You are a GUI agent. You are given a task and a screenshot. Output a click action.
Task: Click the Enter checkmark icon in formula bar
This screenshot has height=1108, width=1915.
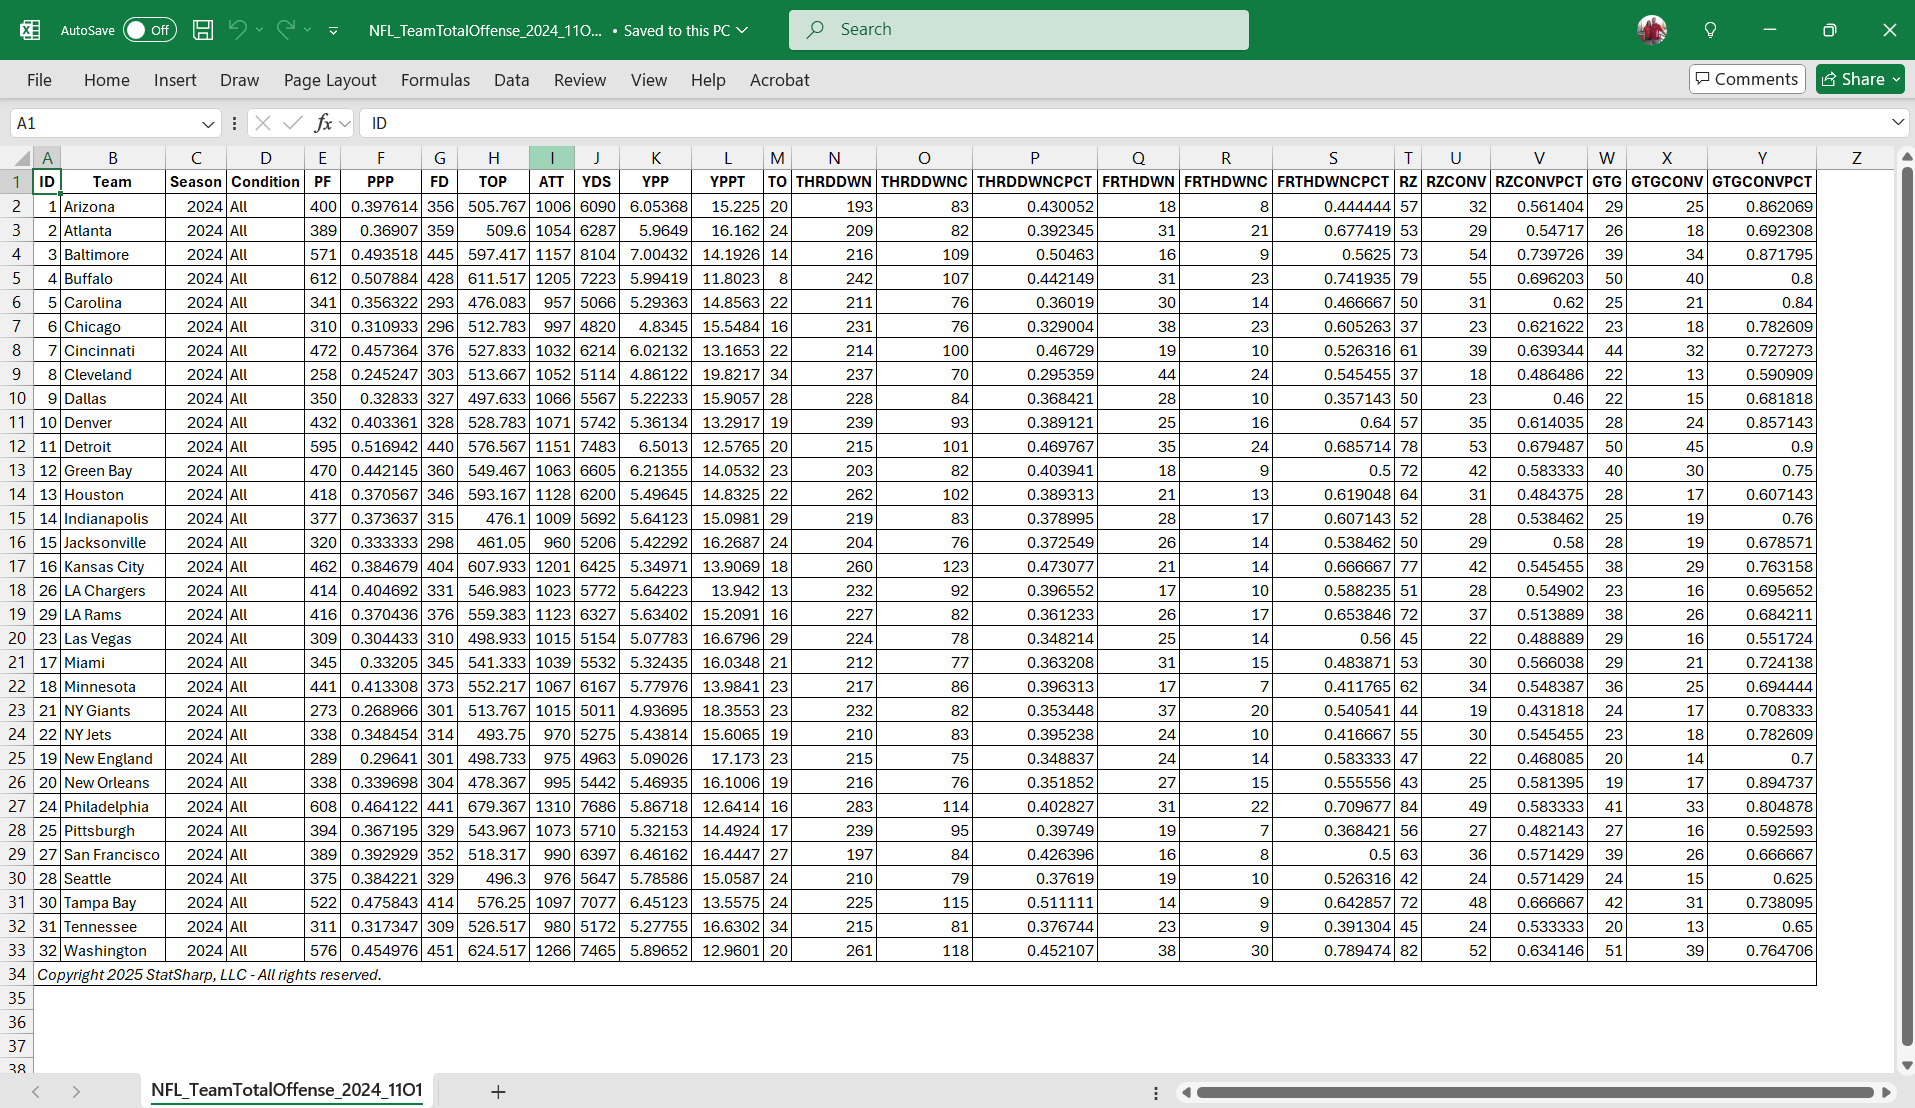point(293,123)
